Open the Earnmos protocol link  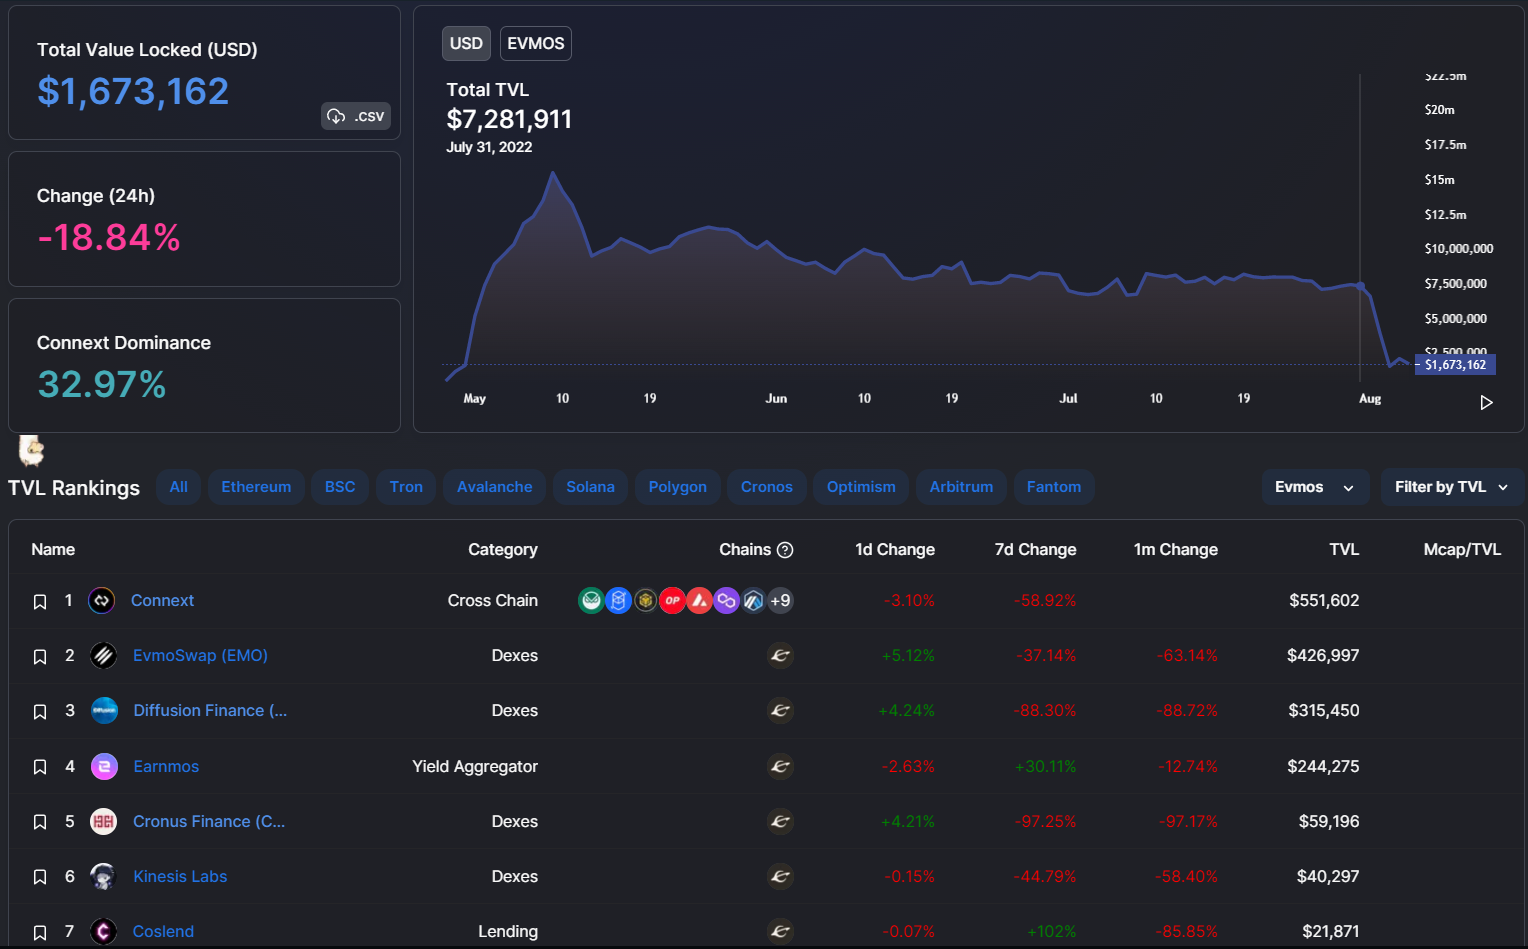pyautogui.click(x=166, y=766)
